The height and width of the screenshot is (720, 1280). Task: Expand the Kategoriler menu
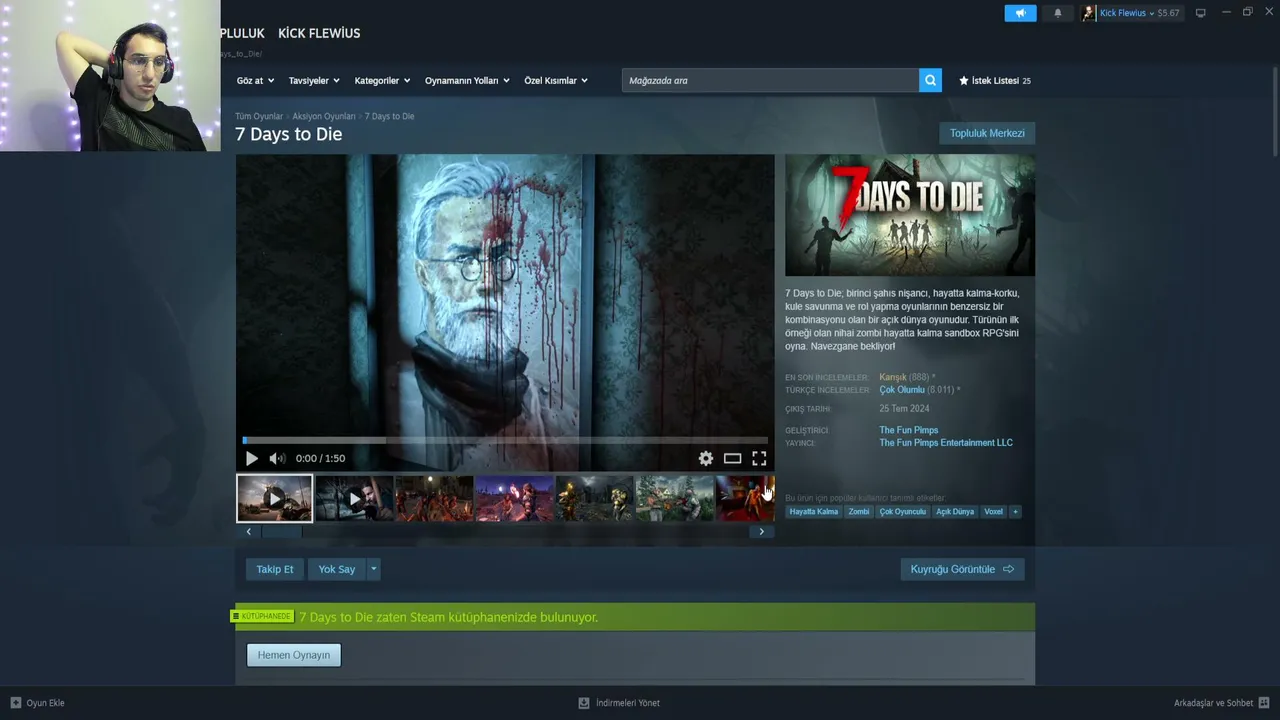tap(382, 80)
